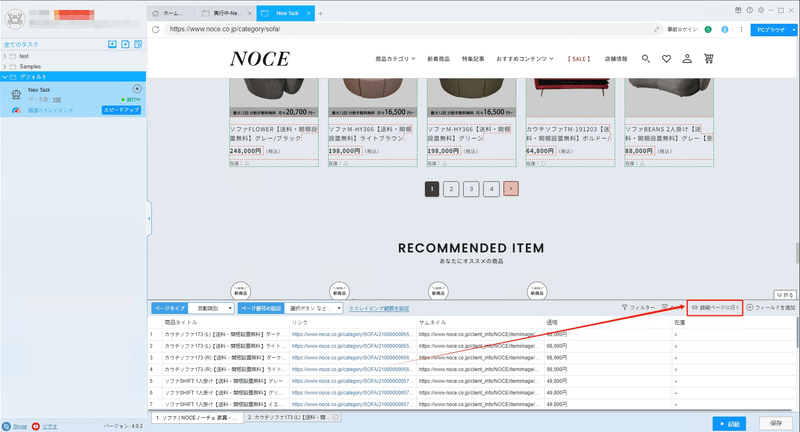Open the ページタイプ 自動識別 dropdown

point(211,308)
